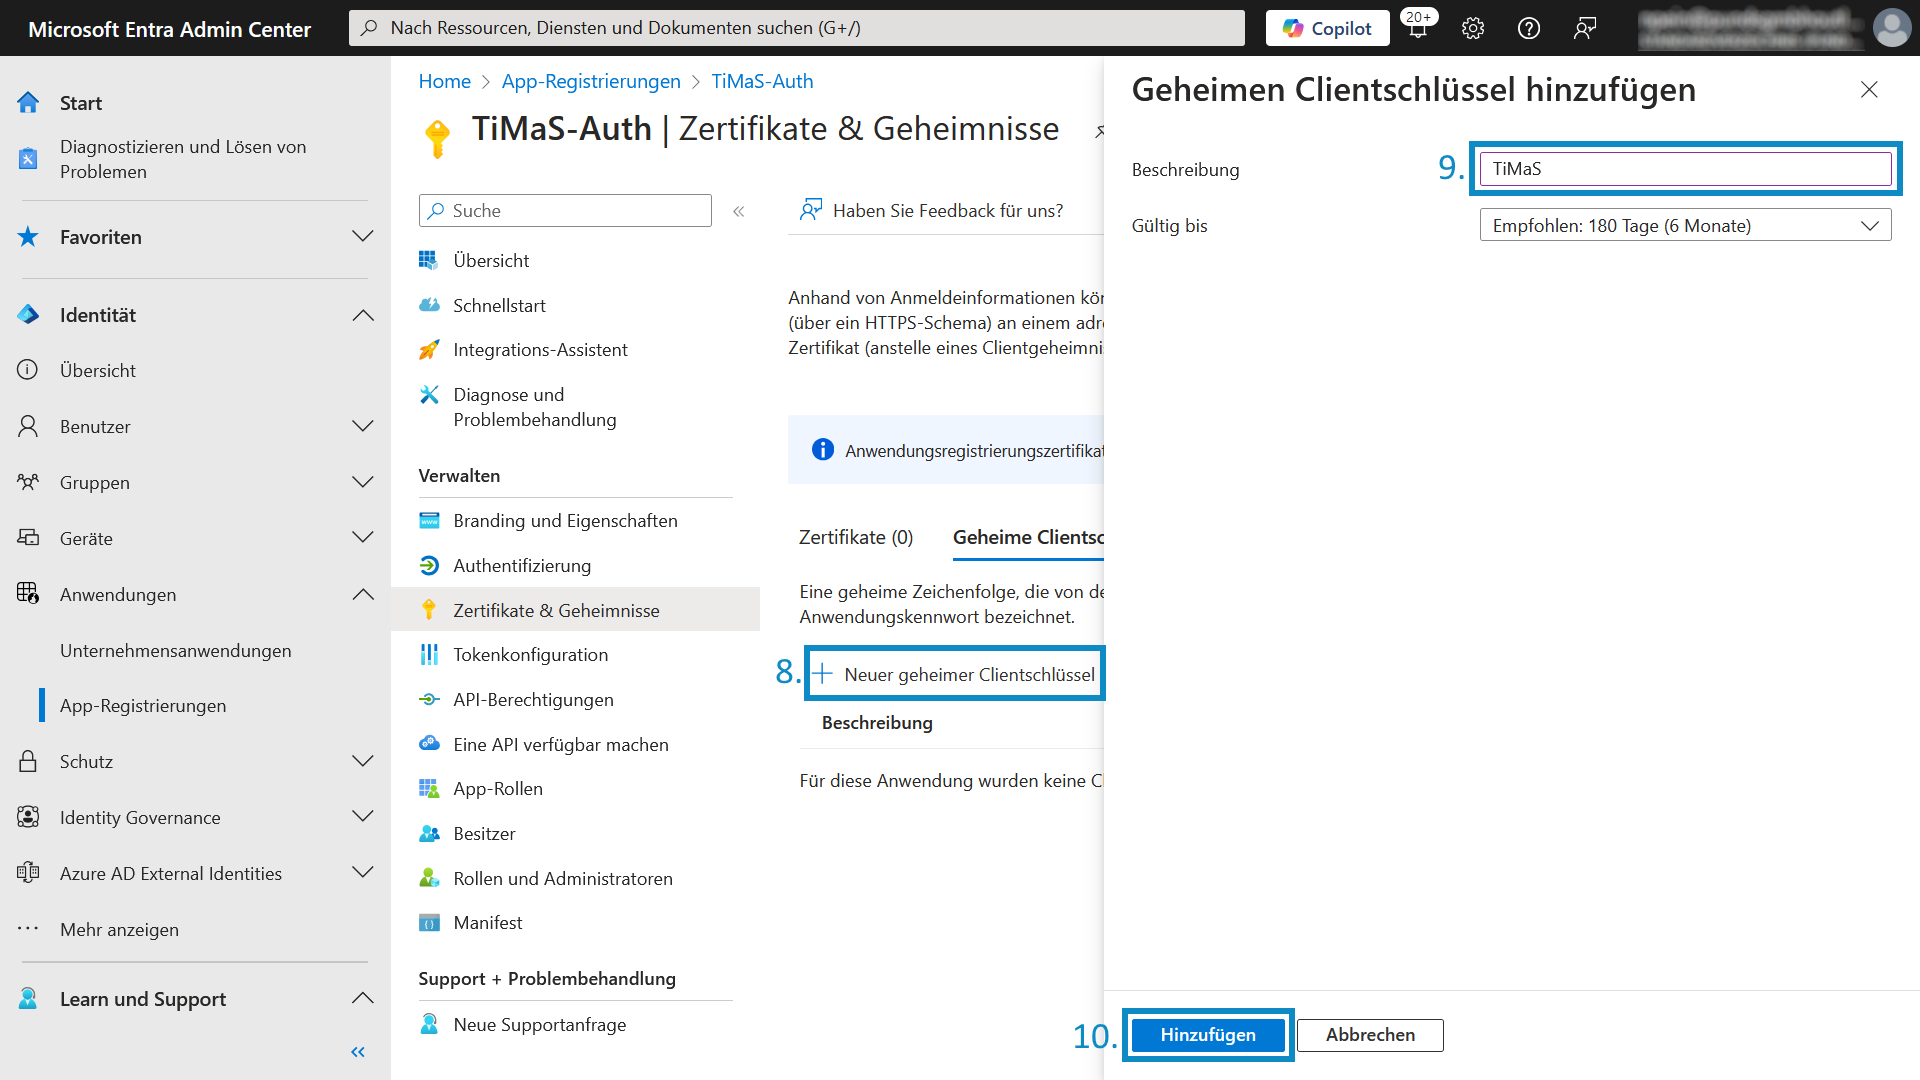Click the info icon in the Anwendungsregistrierungszertifikat banner

click(823, 450)
